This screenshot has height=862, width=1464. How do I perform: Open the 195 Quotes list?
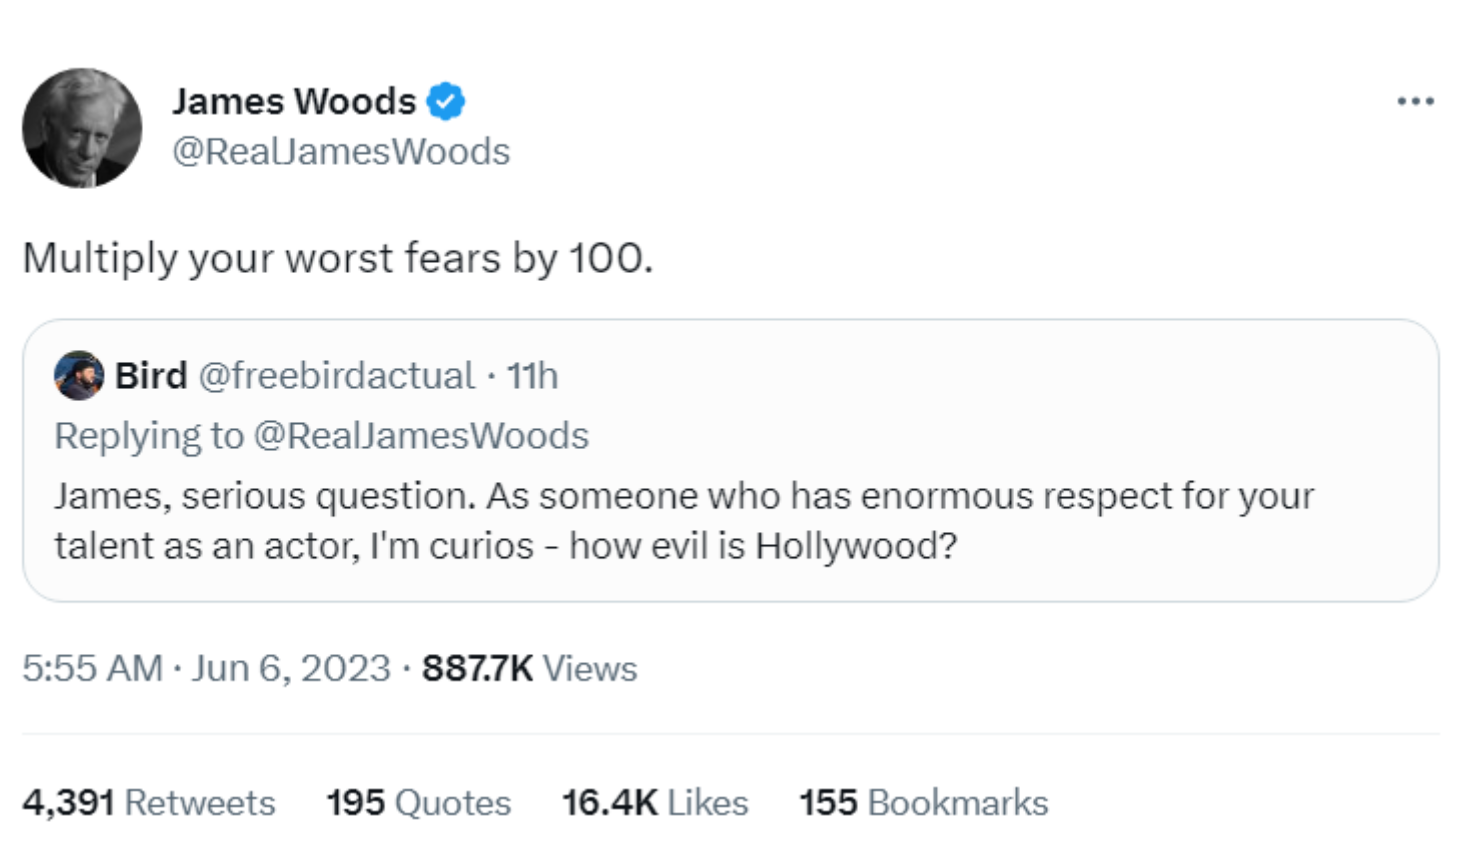(418, 803)
